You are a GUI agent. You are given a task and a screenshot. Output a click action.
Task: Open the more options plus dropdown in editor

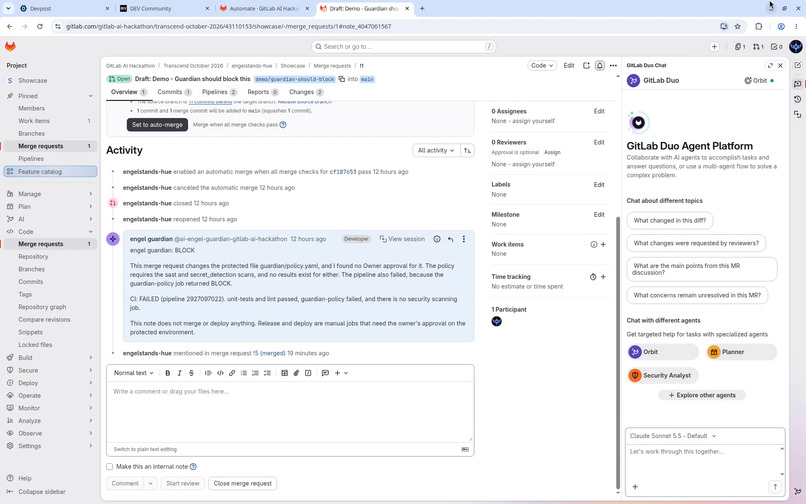tap(341, 373)
